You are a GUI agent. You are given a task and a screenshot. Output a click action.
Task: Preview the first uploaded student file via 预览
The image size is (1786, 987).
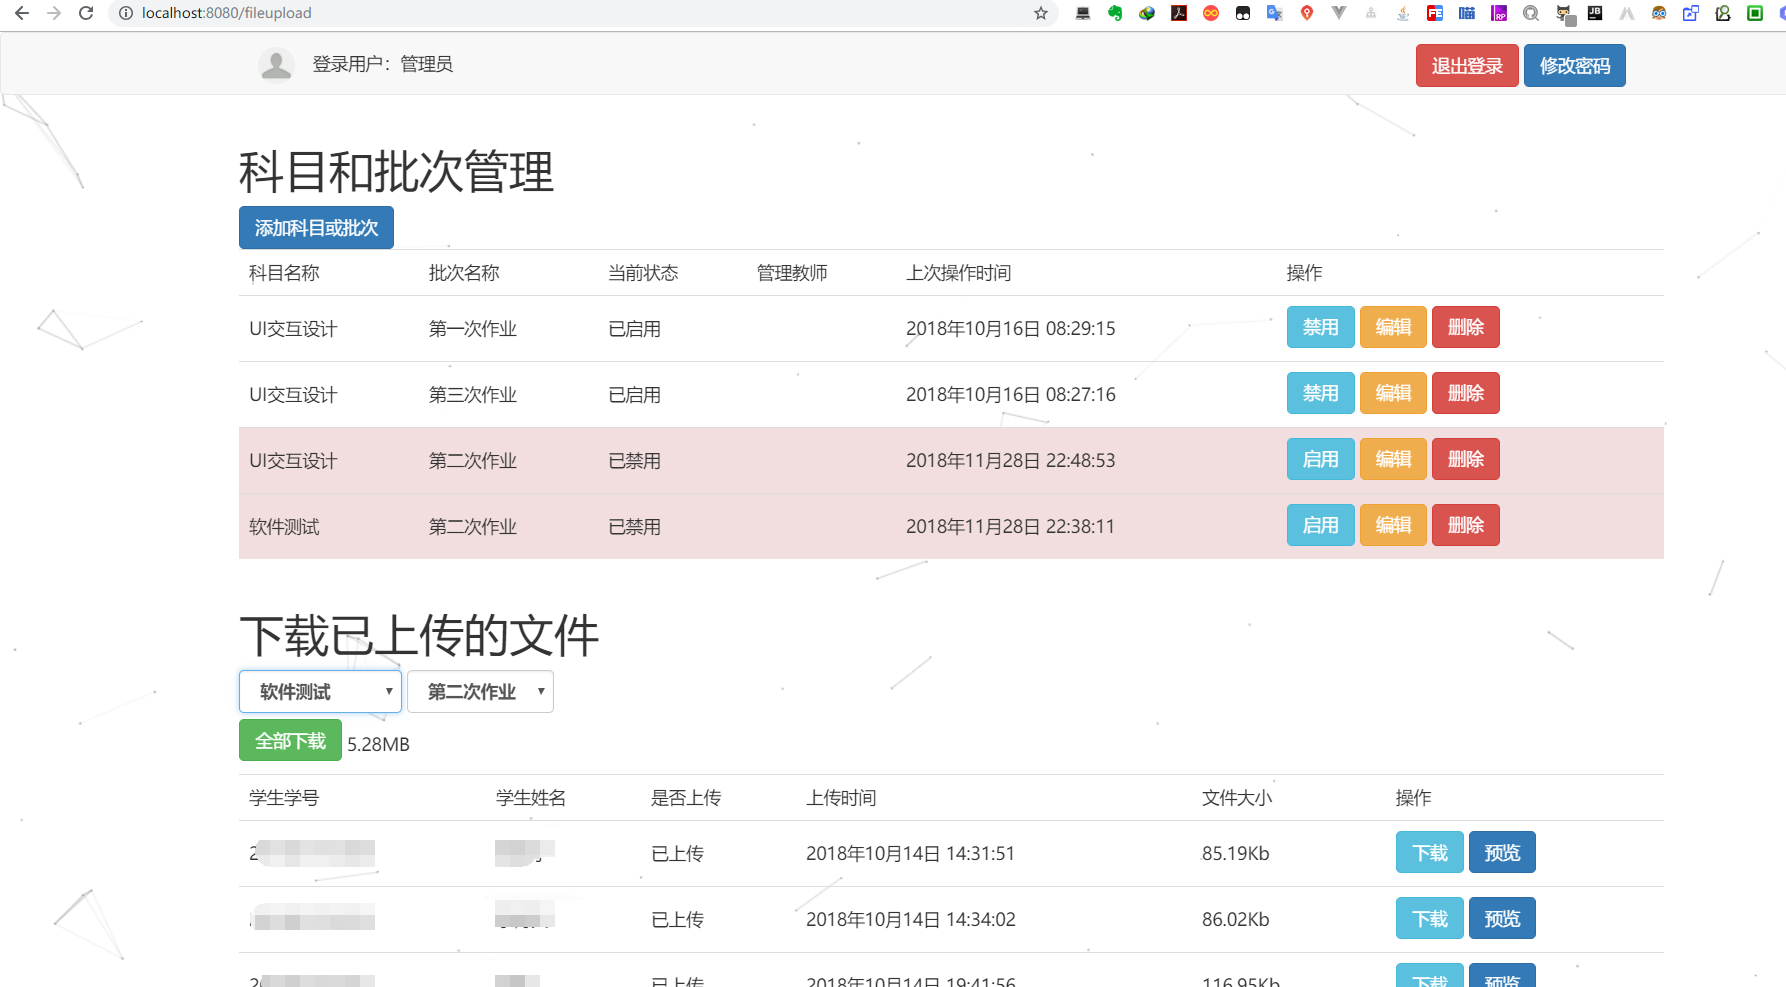coord(1501,852)
